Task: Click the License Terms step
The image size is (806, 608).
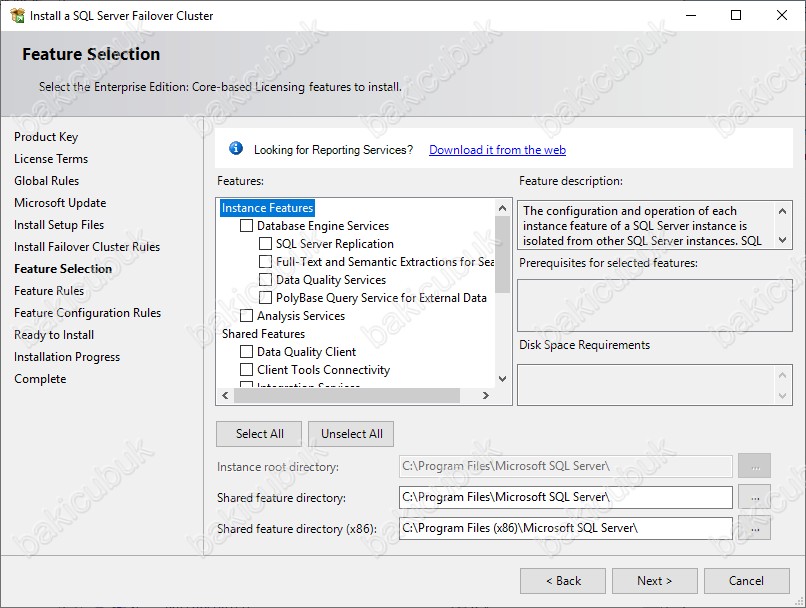Action: (x=51, y=159)
